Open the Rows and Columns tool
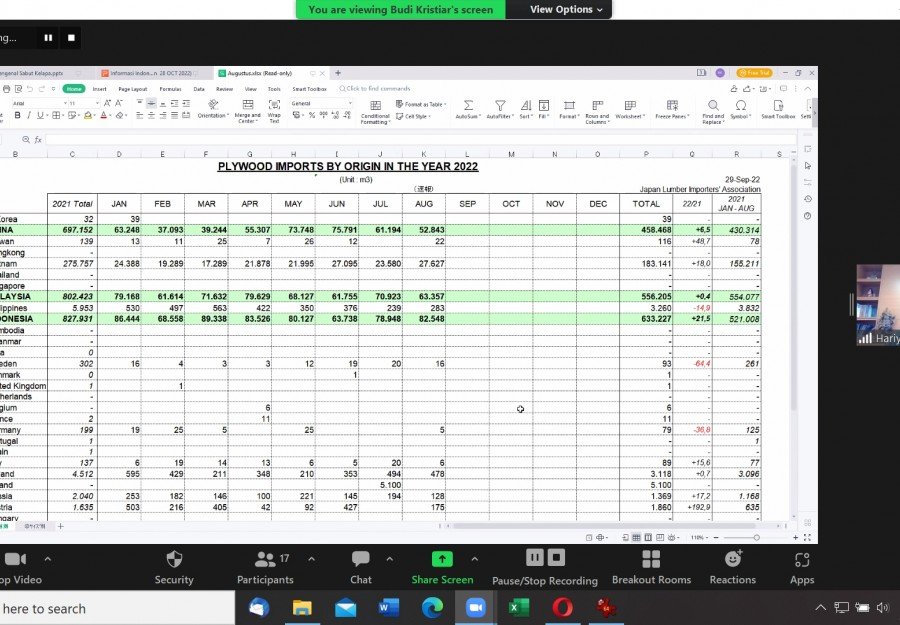This screenshot has height=625, width=900. [x=597, y=112]
